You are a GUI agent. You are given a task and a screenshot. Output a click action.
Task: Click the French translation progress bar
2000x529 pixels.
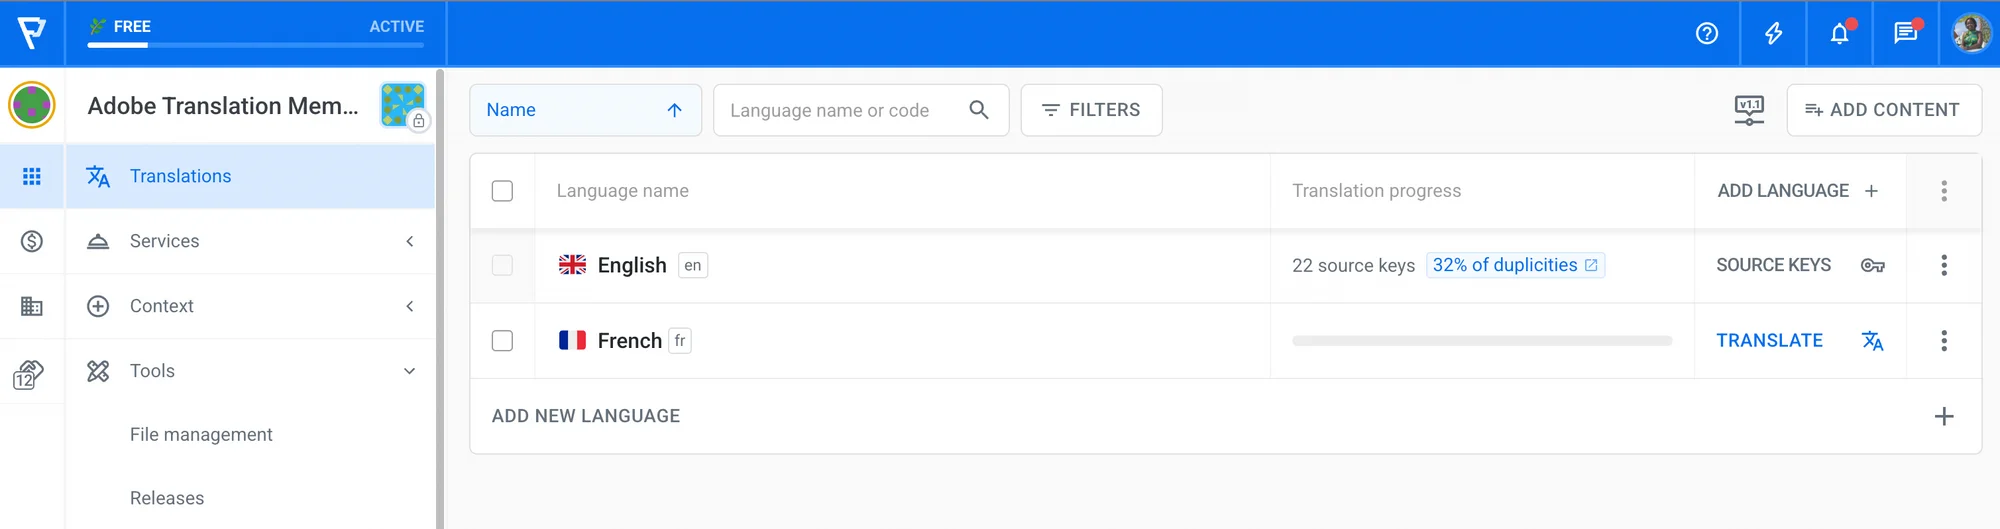click(1481, 341)
